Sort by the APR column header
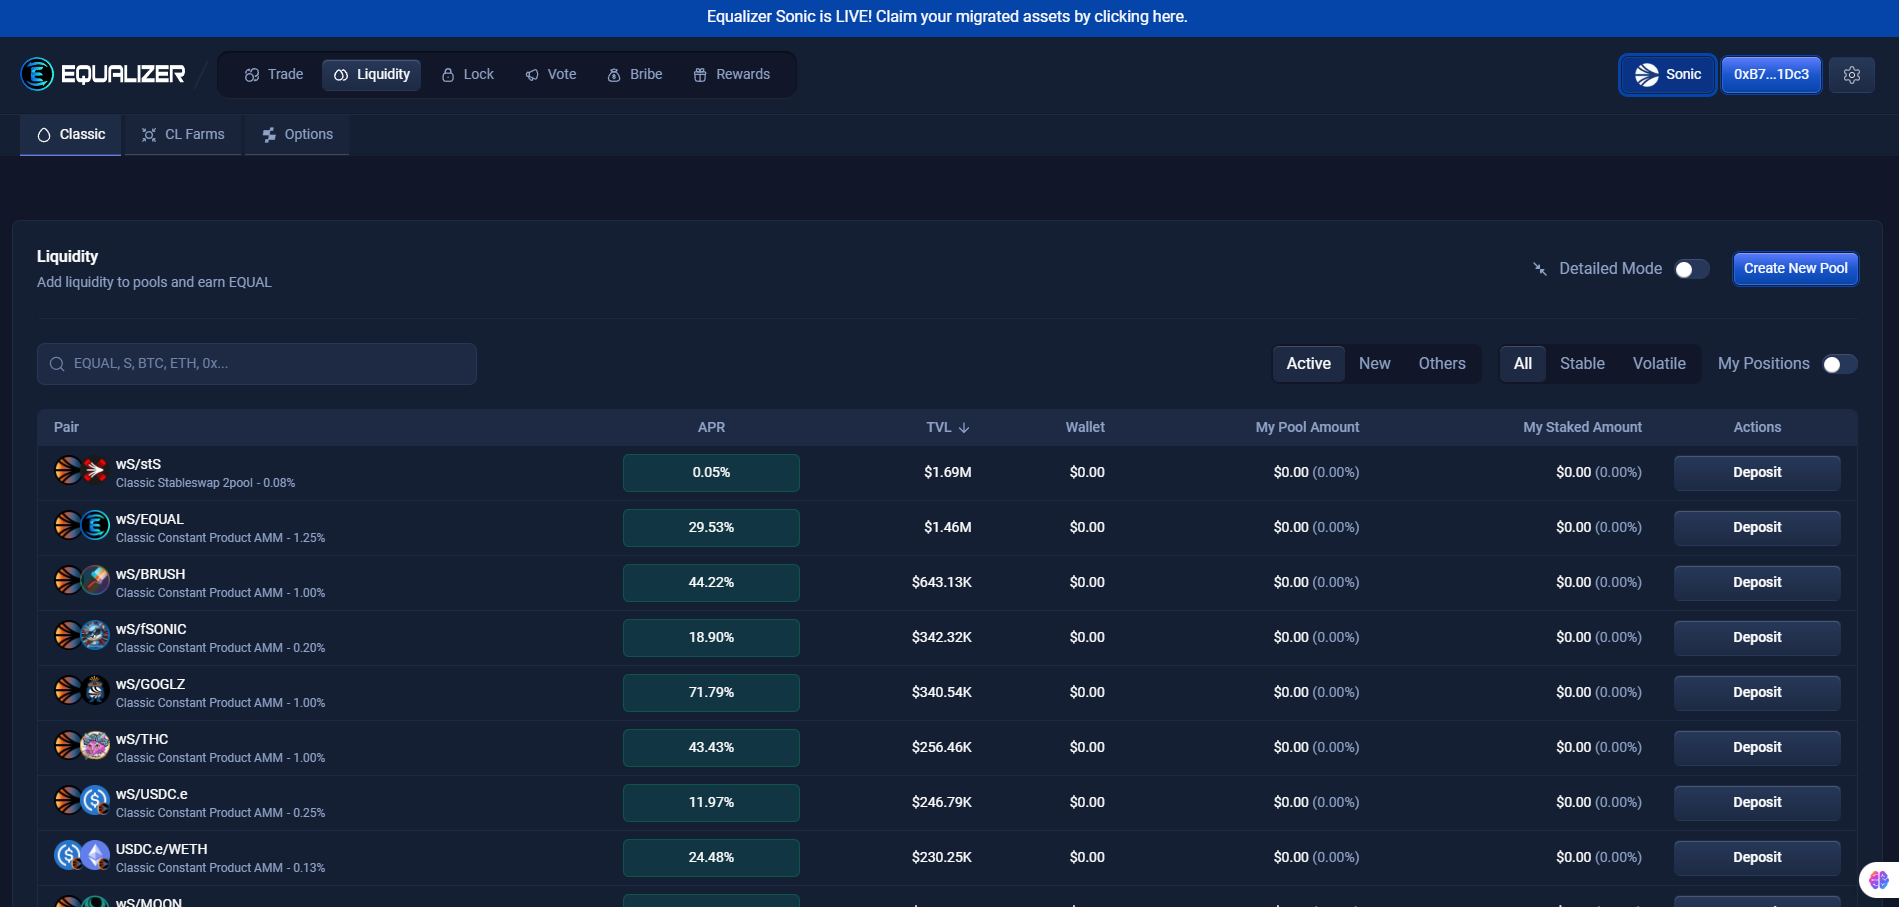The image size is (1899, 907). [x=711, y=428]
